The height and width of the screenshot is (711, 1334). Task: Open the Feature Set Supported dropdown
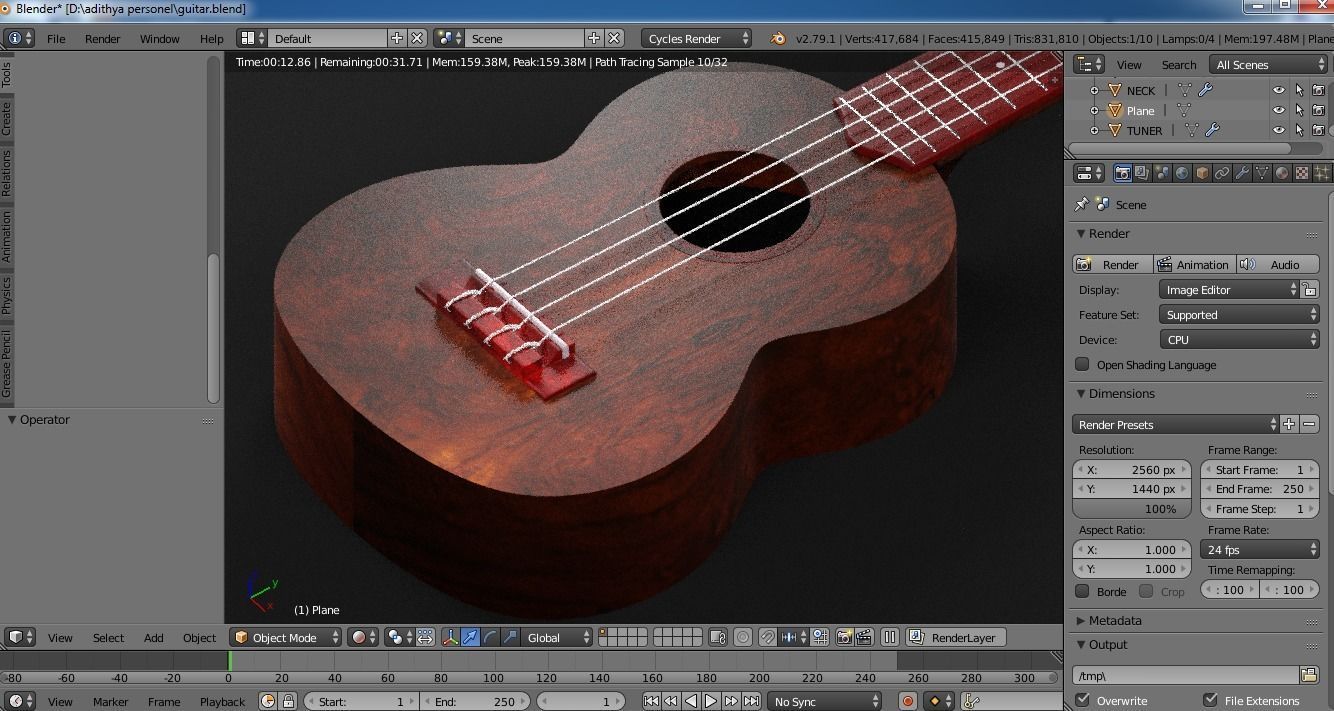(x=1240, y=315)
